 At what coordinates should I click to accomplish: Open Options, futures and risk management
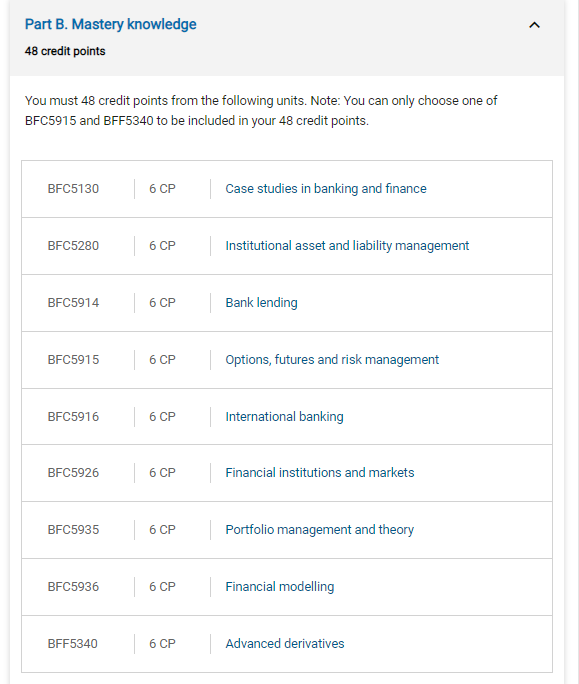click(x=332, y=359)
